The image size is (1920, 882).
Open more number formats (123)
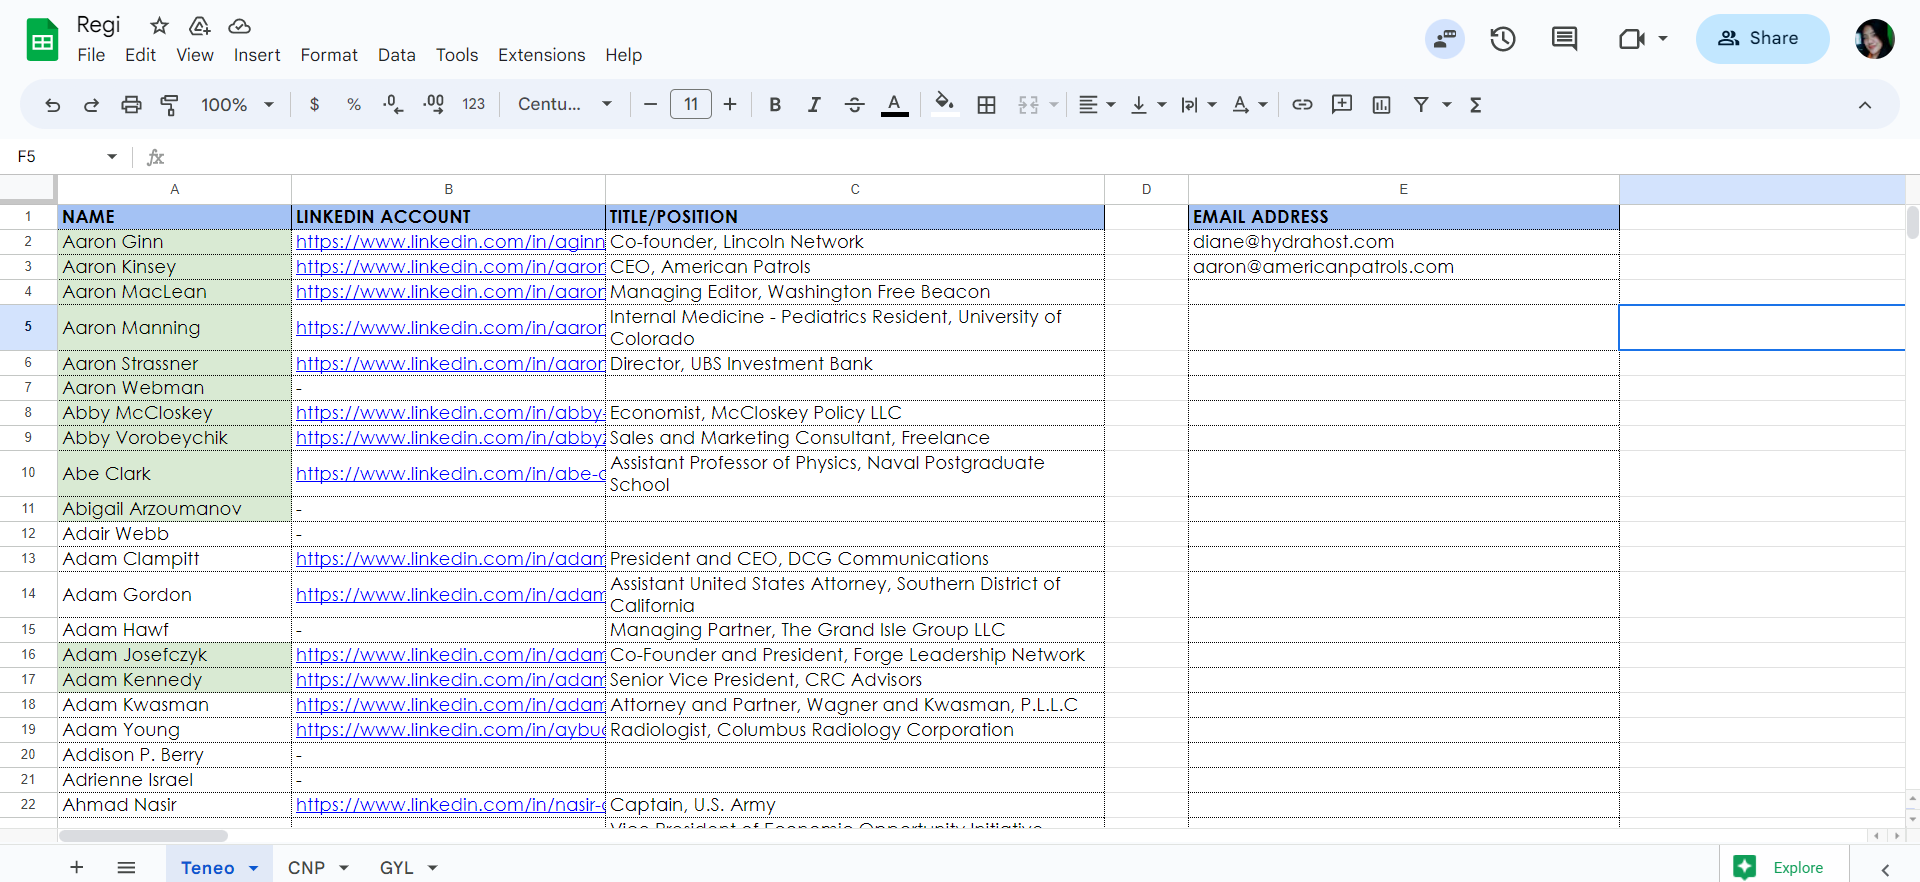pyautogui.click(x=474, y=105)
